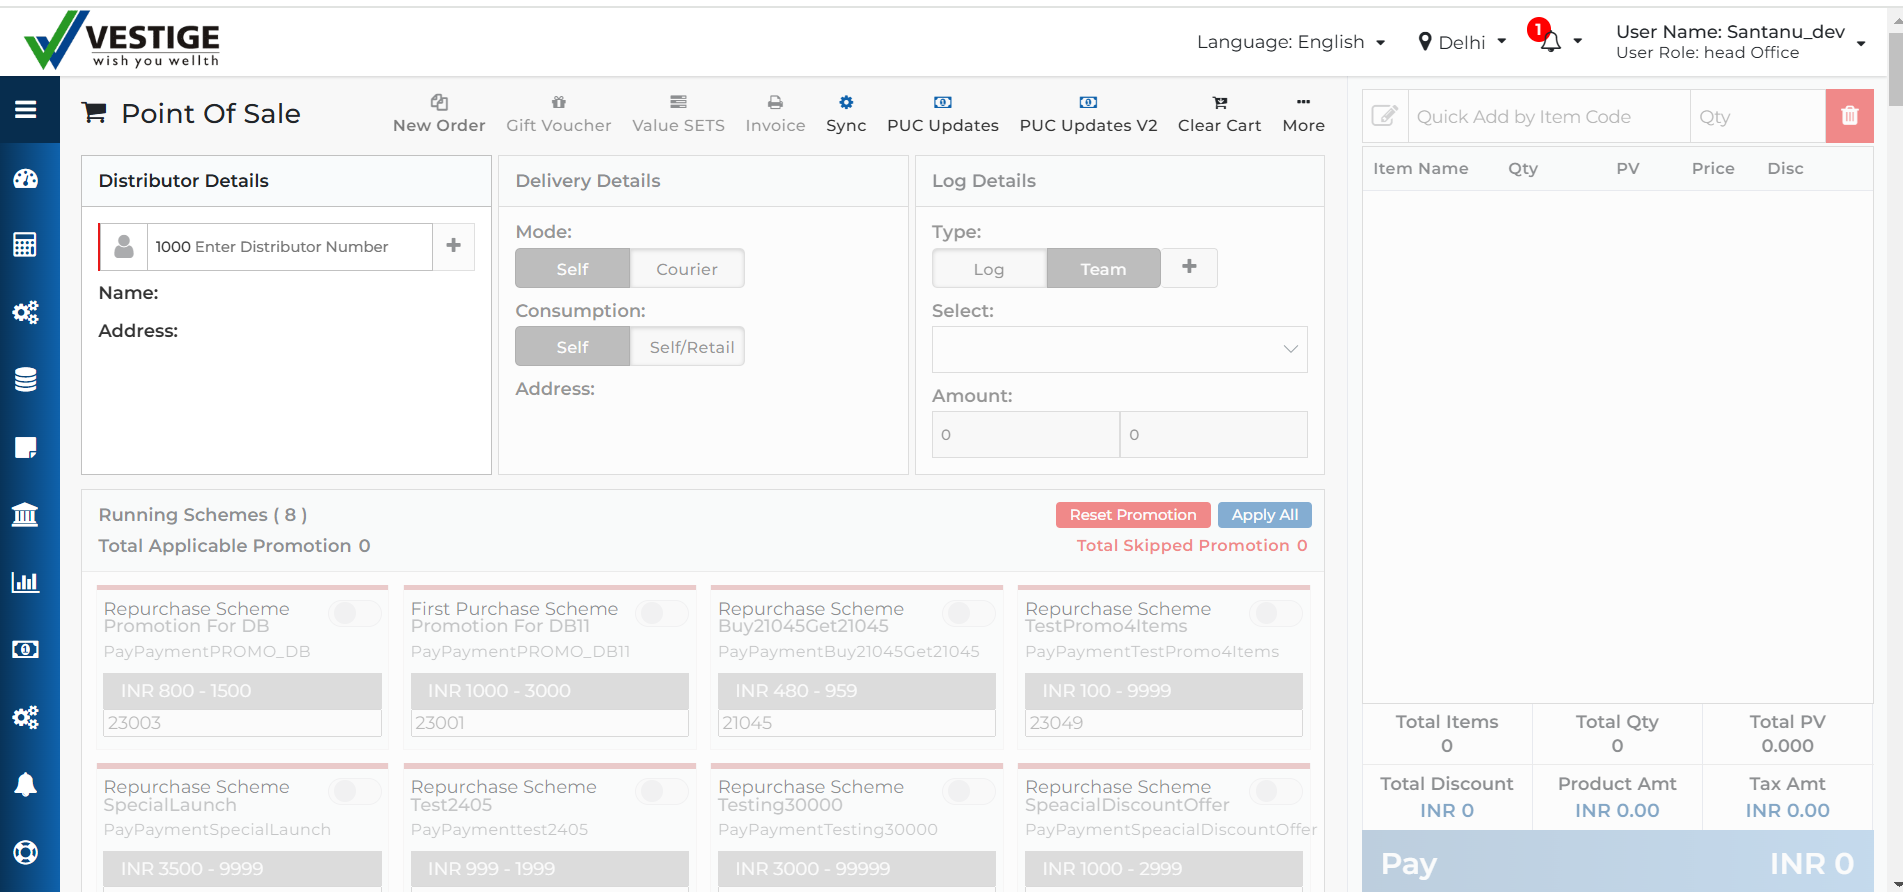Toggle the Repurchase Scheme TestPromo4Items switch
The width and height of the screenshot is (1903, 892).
click(x=1277, y=613)
